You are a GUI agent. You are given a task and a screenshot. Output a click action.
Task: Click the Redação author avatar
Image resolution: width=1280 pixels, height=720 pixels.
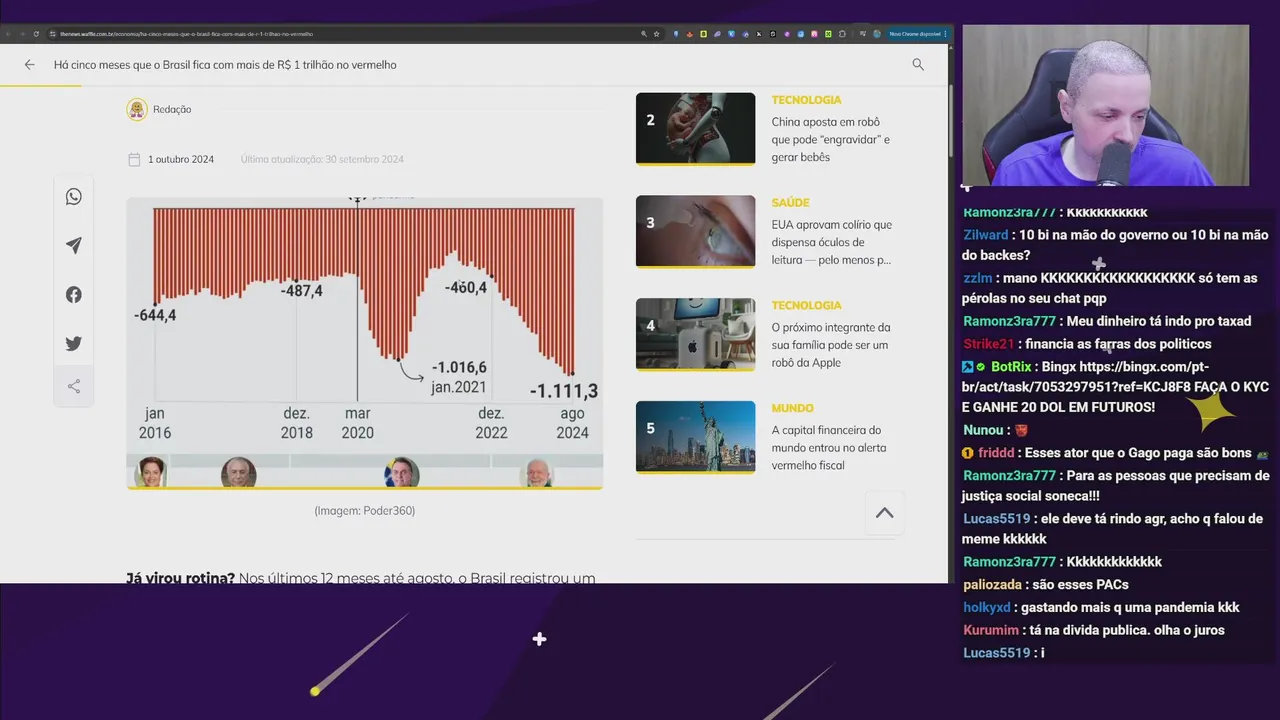[137, 109]
